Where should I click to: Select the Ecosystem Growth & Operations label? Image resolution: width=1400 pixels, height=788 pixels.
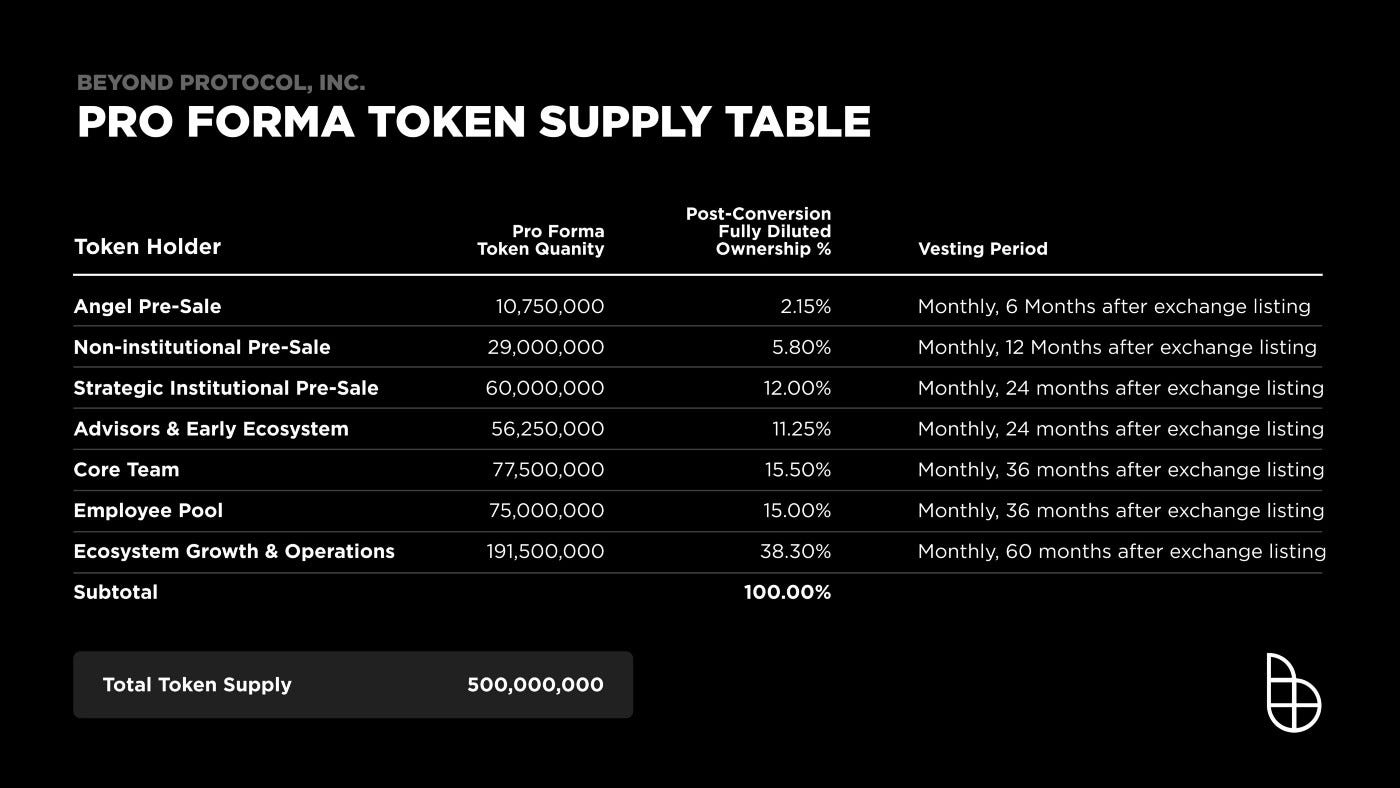coord(234,552)
